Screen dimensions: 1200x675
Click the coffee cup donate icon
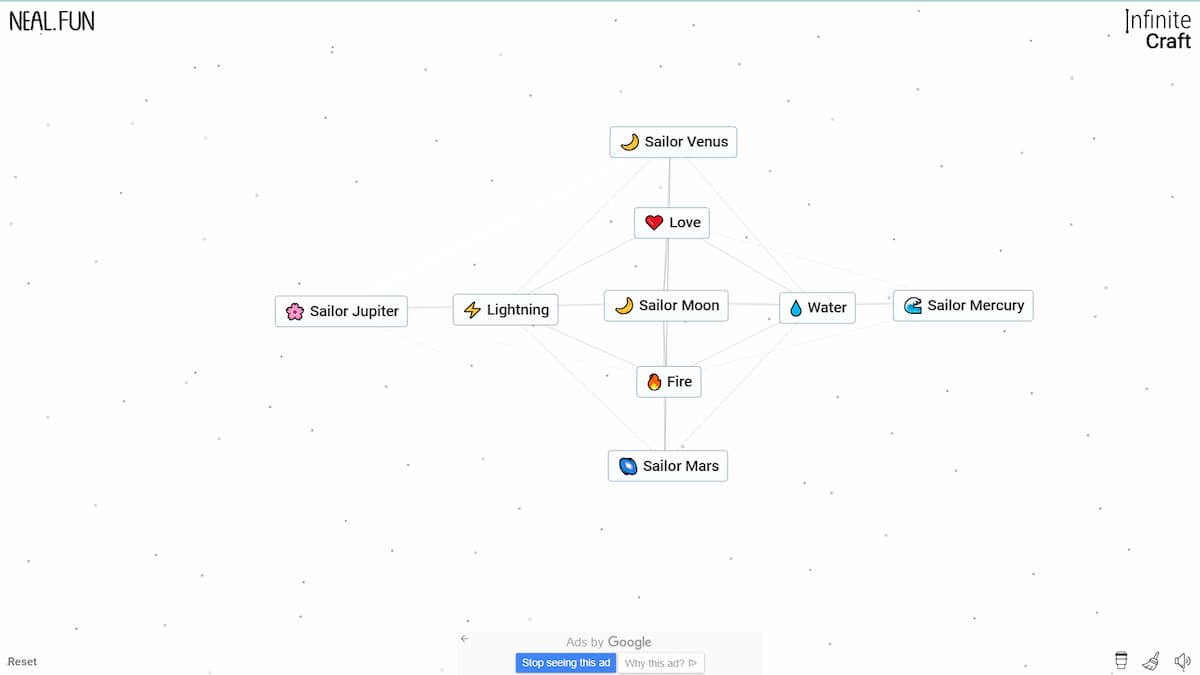point(1121,660)
